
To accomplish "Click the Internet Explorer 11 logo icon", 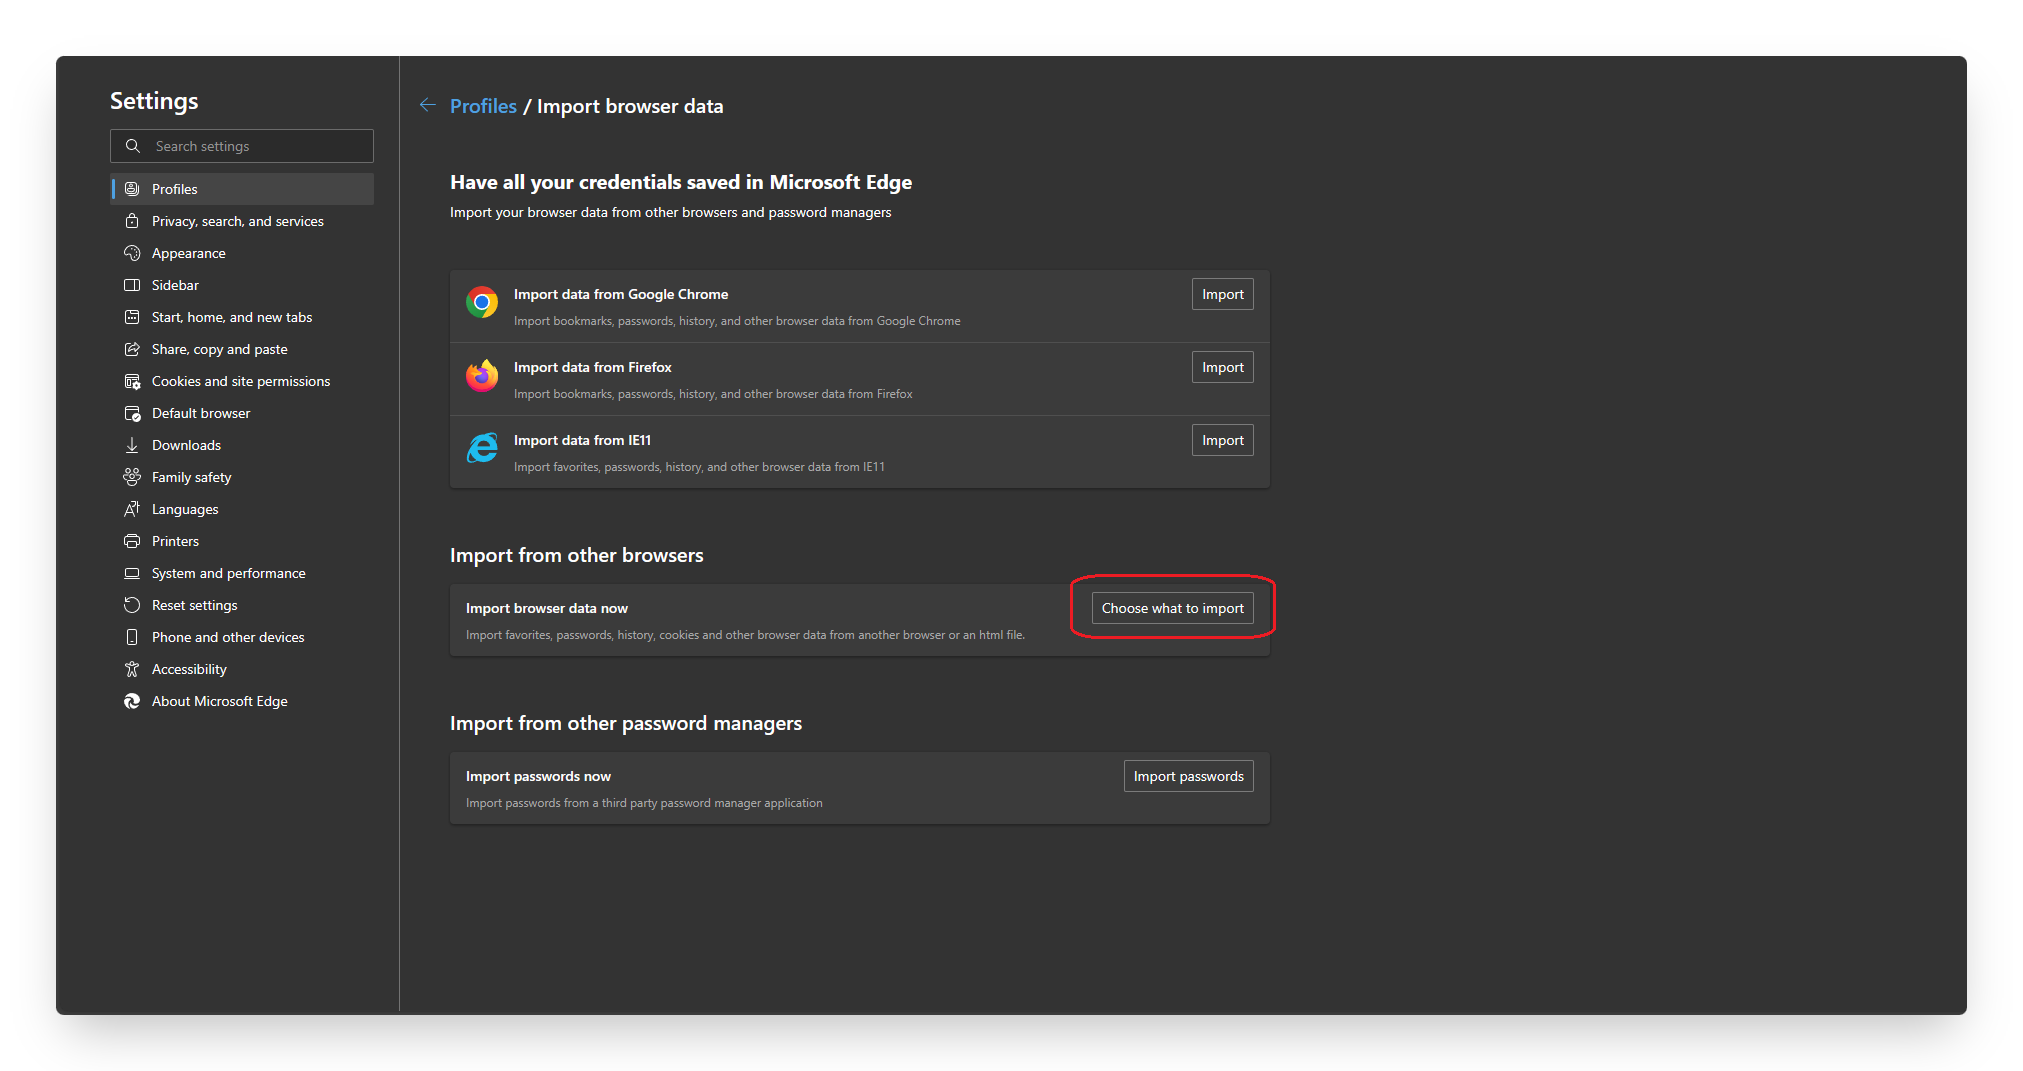I will (x=482, y=448).
